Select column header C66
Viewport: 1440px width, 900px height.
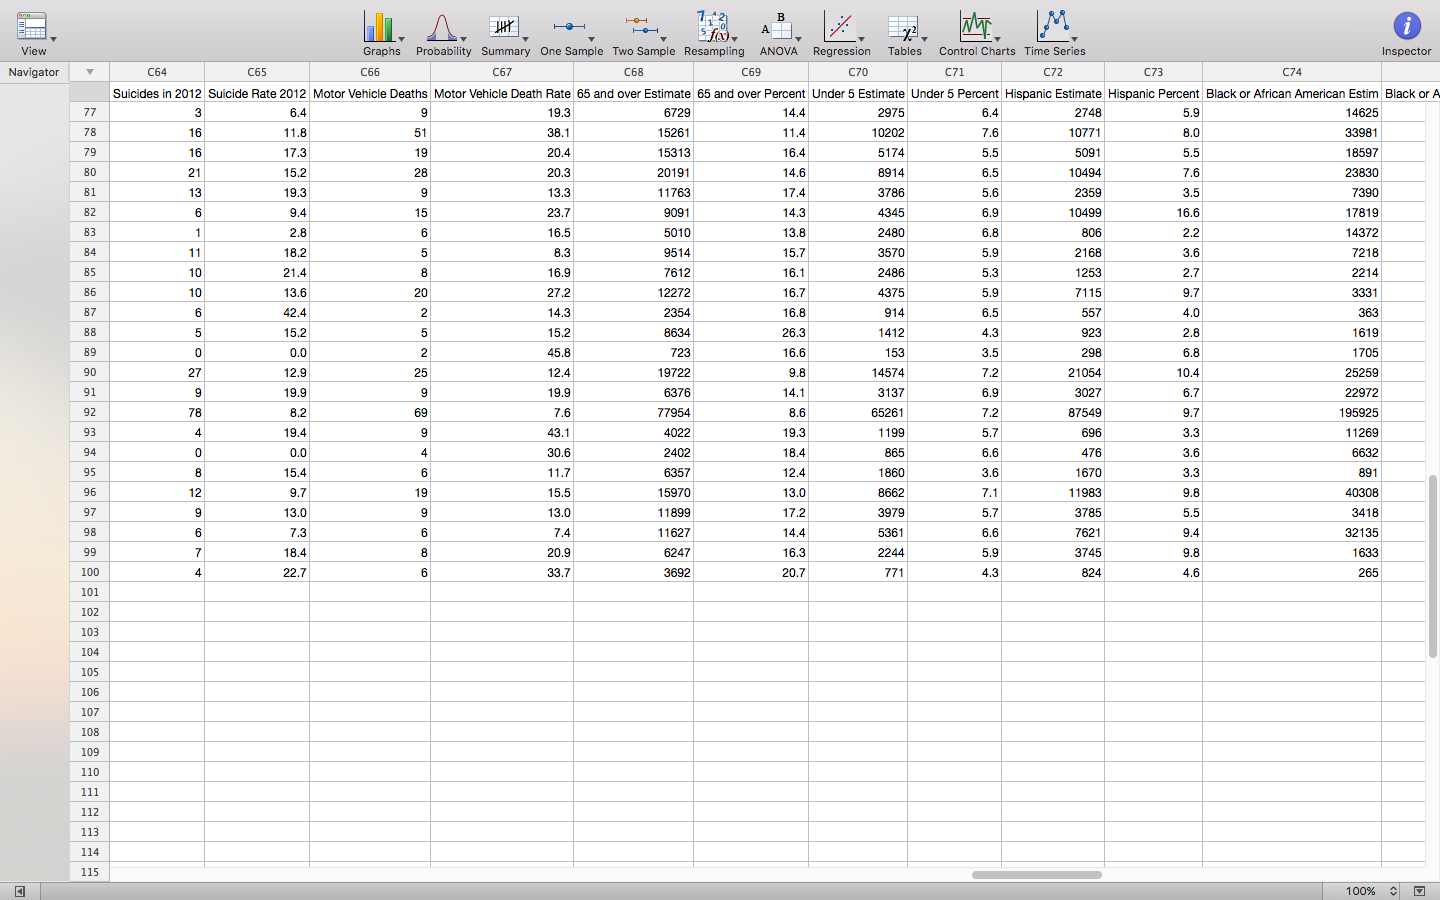[370, 72]
